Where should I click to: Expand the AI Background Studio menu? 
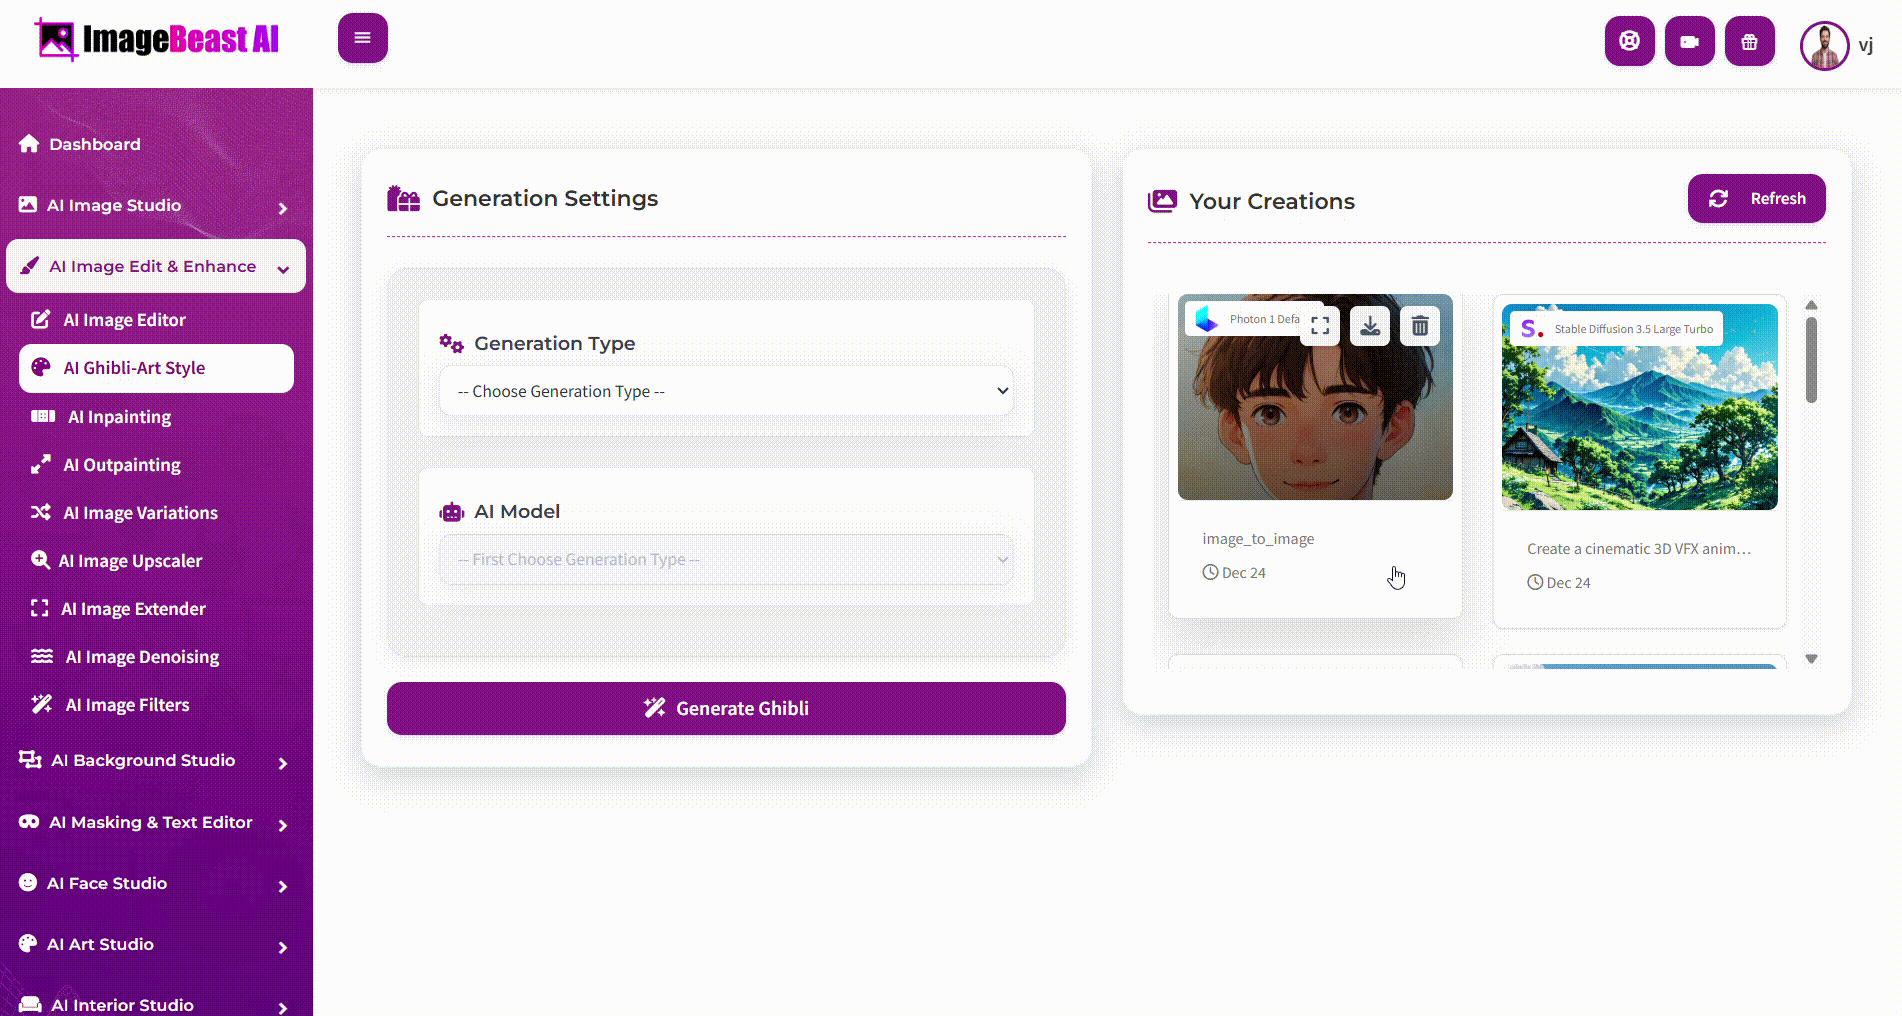(x=155, y=761)
